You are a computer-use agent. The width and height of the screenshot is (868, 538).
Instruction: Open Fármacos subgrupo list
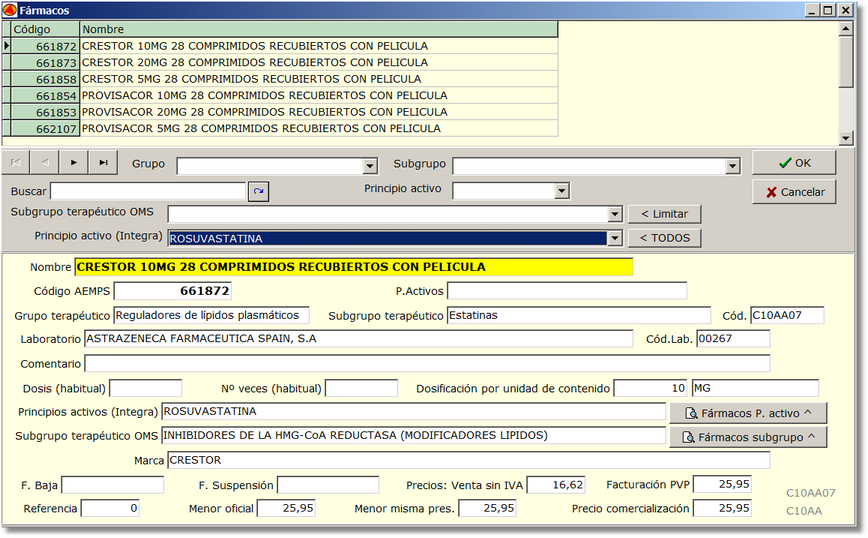click(x=748, y=437)
